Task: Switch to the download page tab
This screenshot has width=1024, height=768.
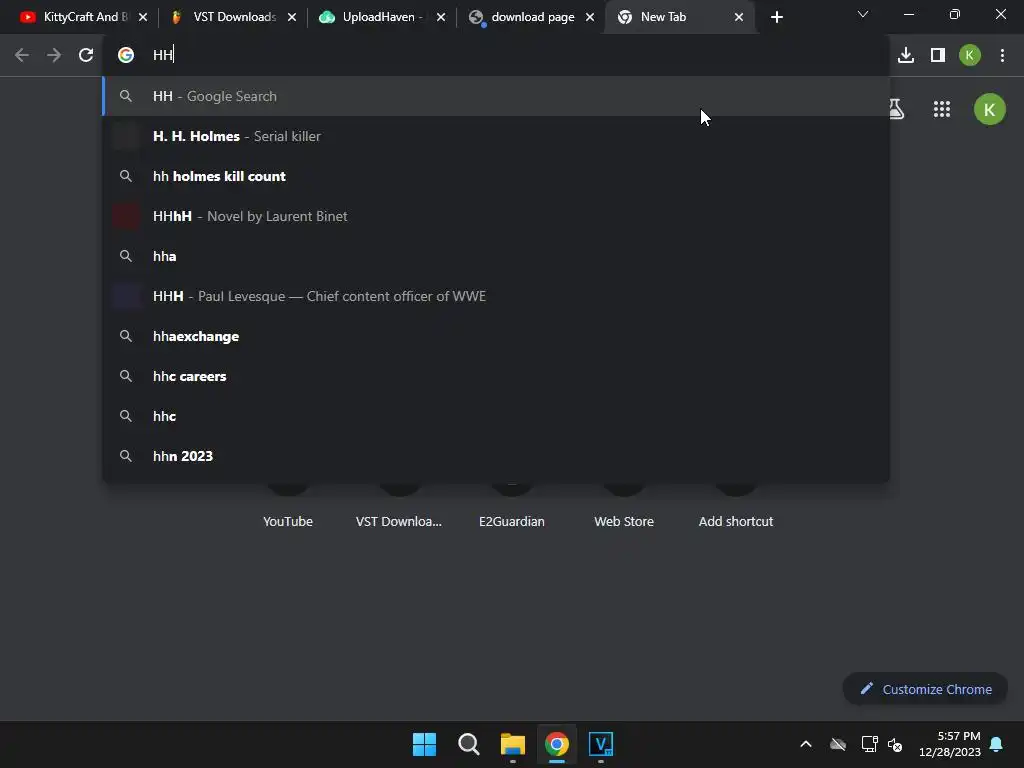Action: click(x=528, y=17)
